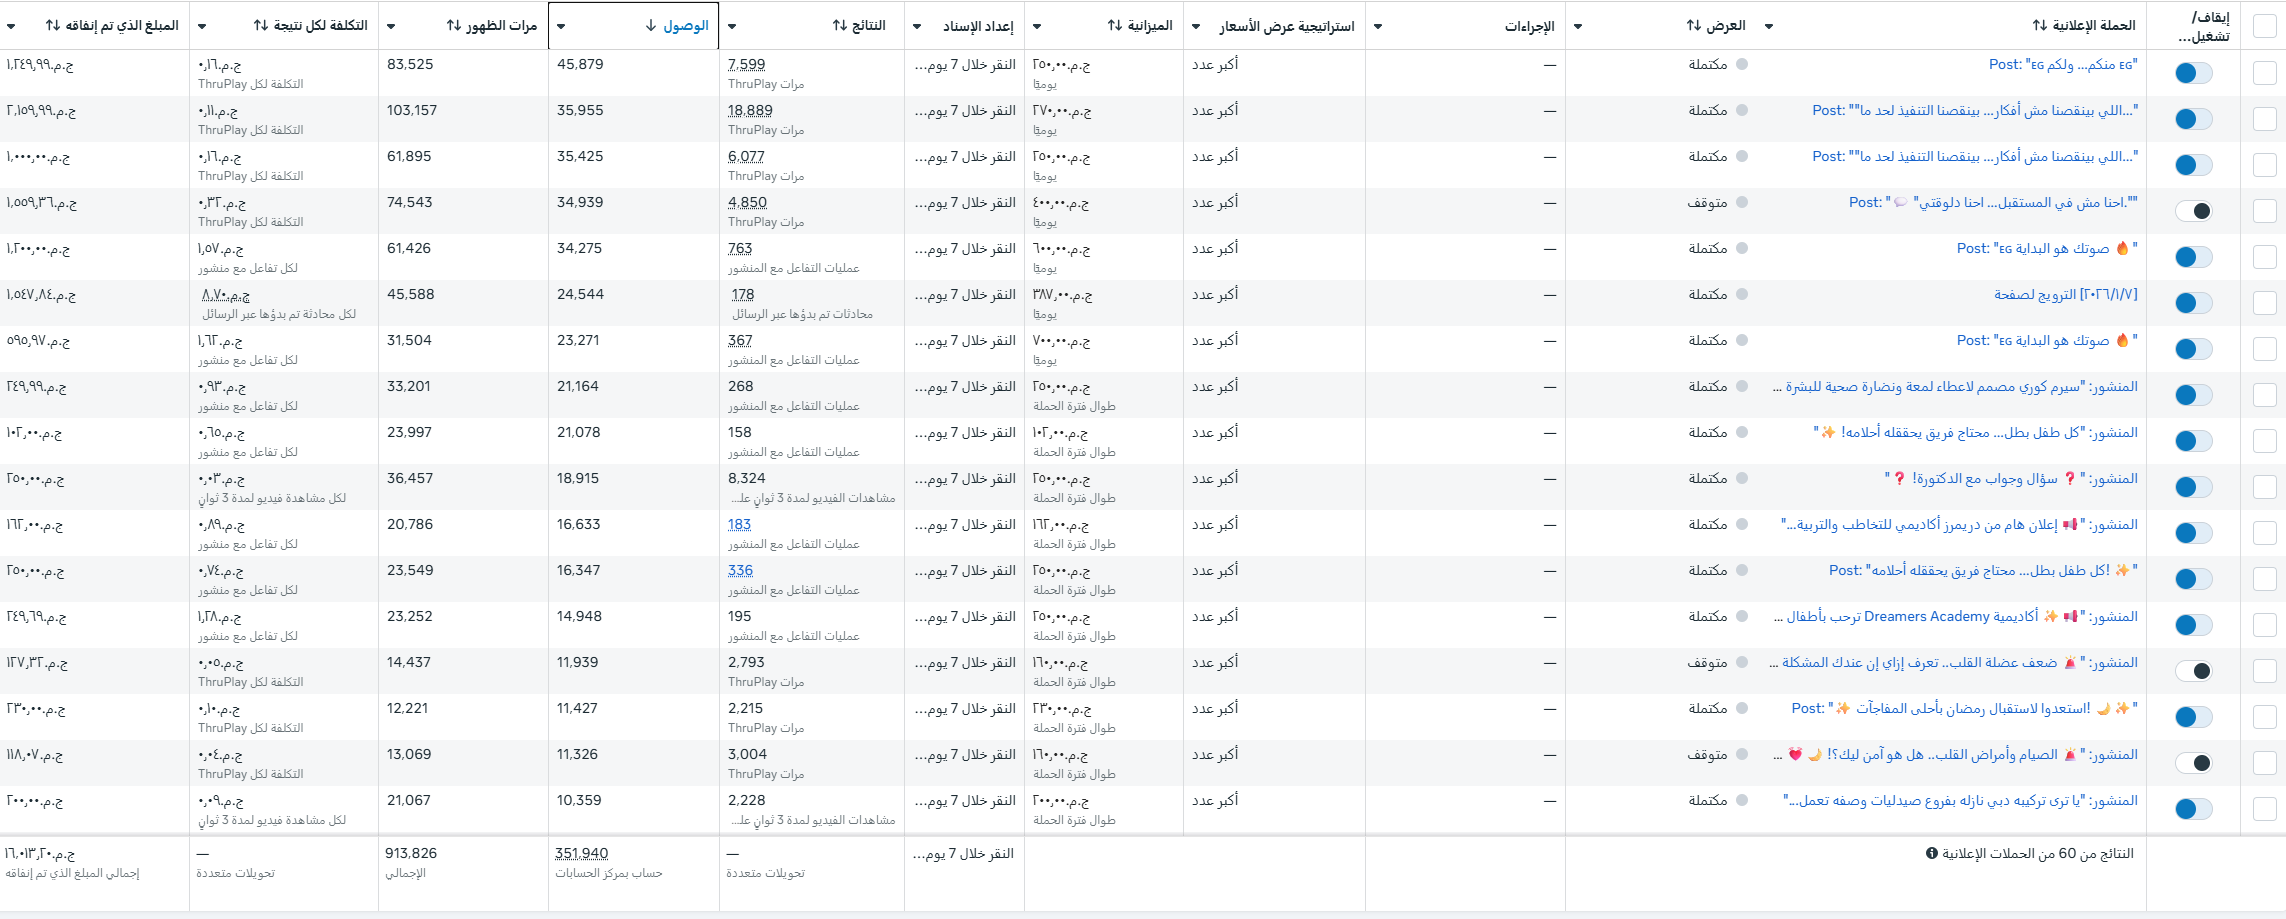Toggle the campaign الترويج لصفحة [٢٠٢٦/١/٧]
The height and width of the screenshot is (919, 2286).
point(2194,303)
